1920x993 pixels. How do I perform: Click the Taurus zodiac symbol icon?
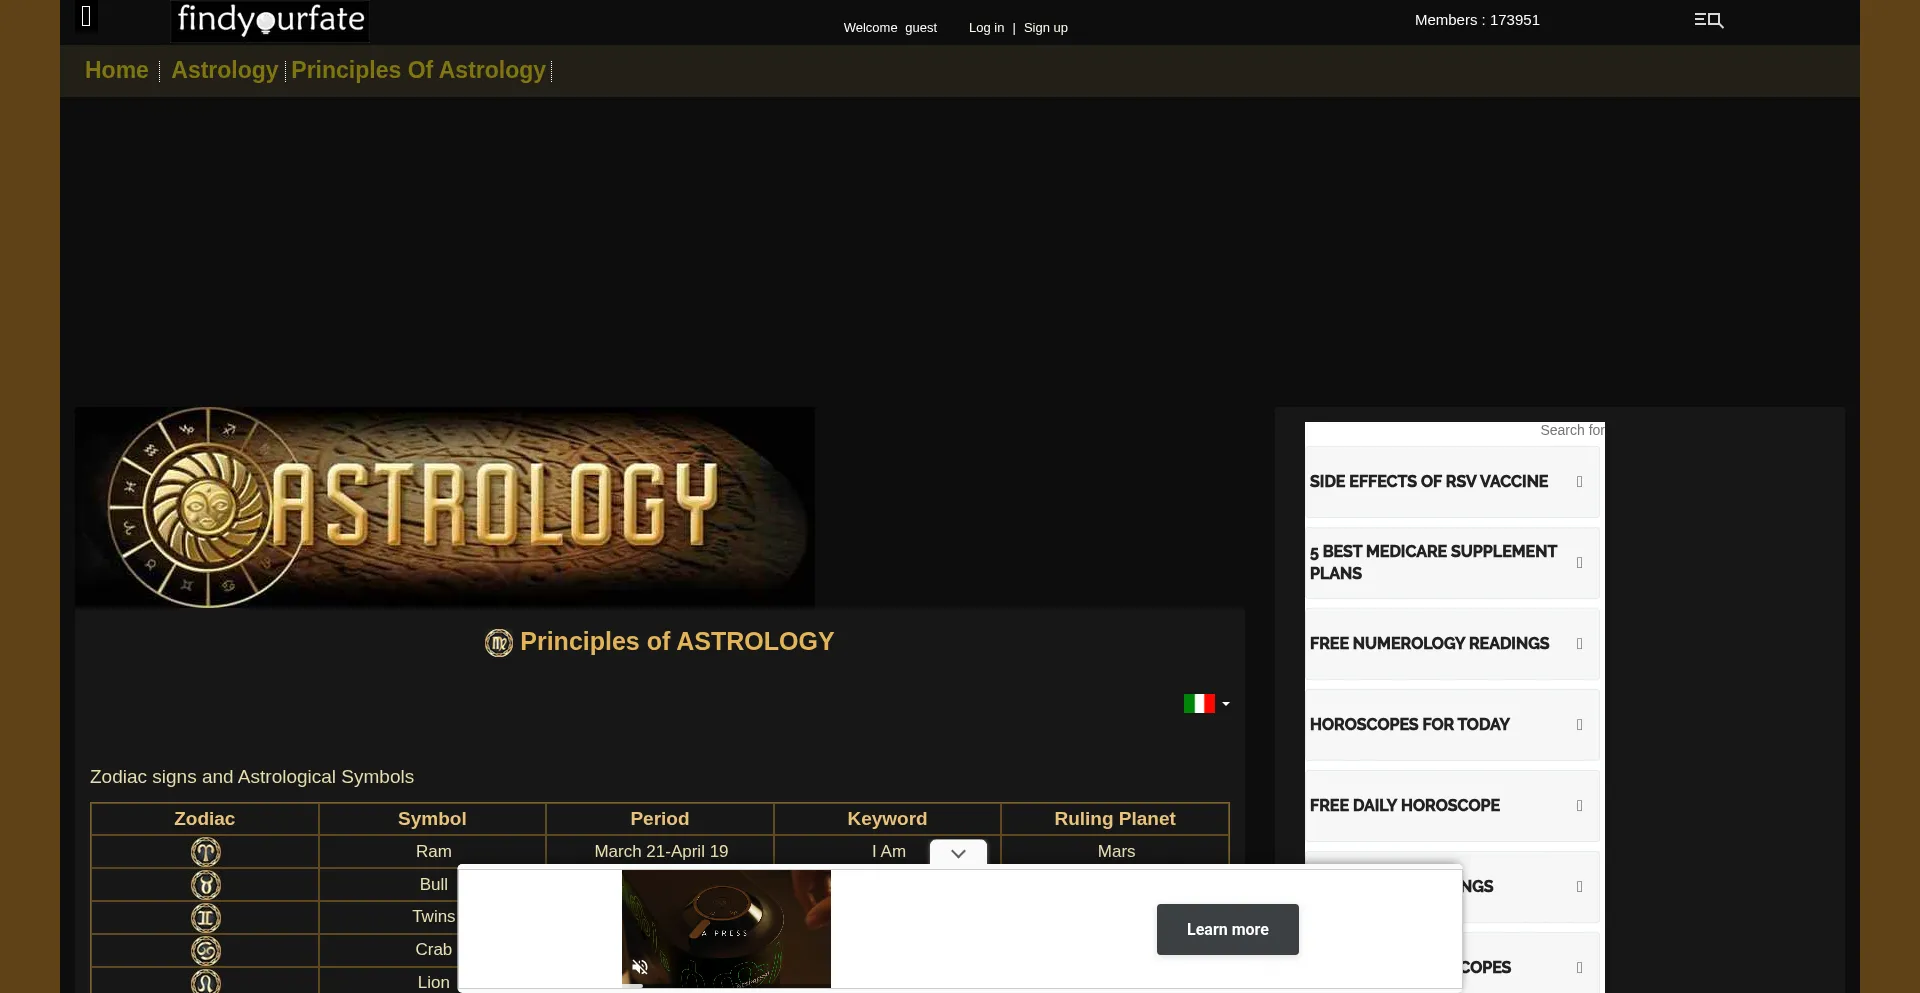[205, 884]
